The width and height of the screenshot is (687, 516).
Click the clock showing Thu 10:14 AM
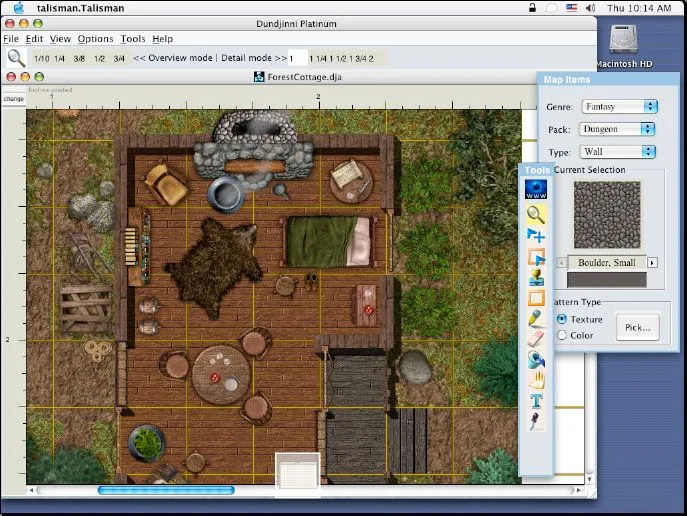click(x=639, y=8)
